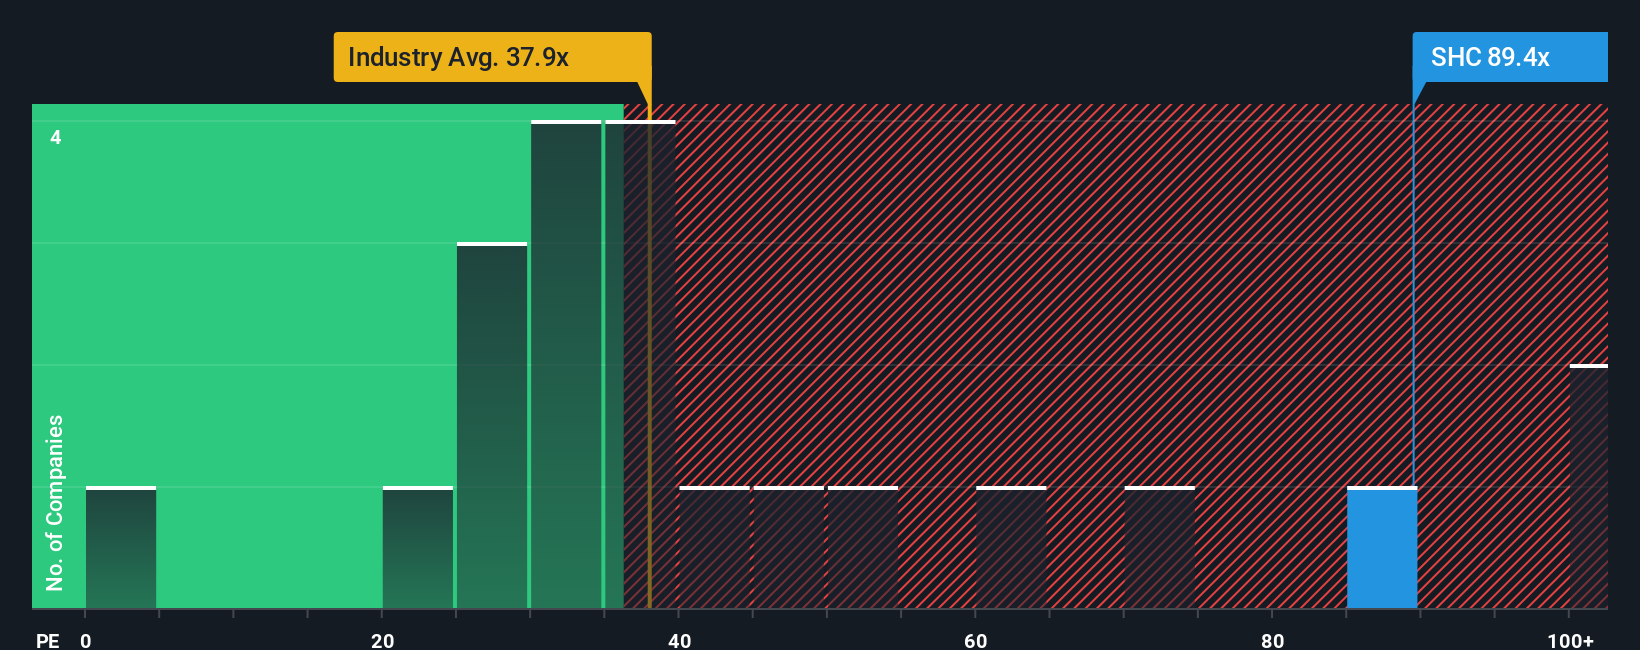Click the x-axis value 80
The image size is (1640, 650).
(1273, 640)
